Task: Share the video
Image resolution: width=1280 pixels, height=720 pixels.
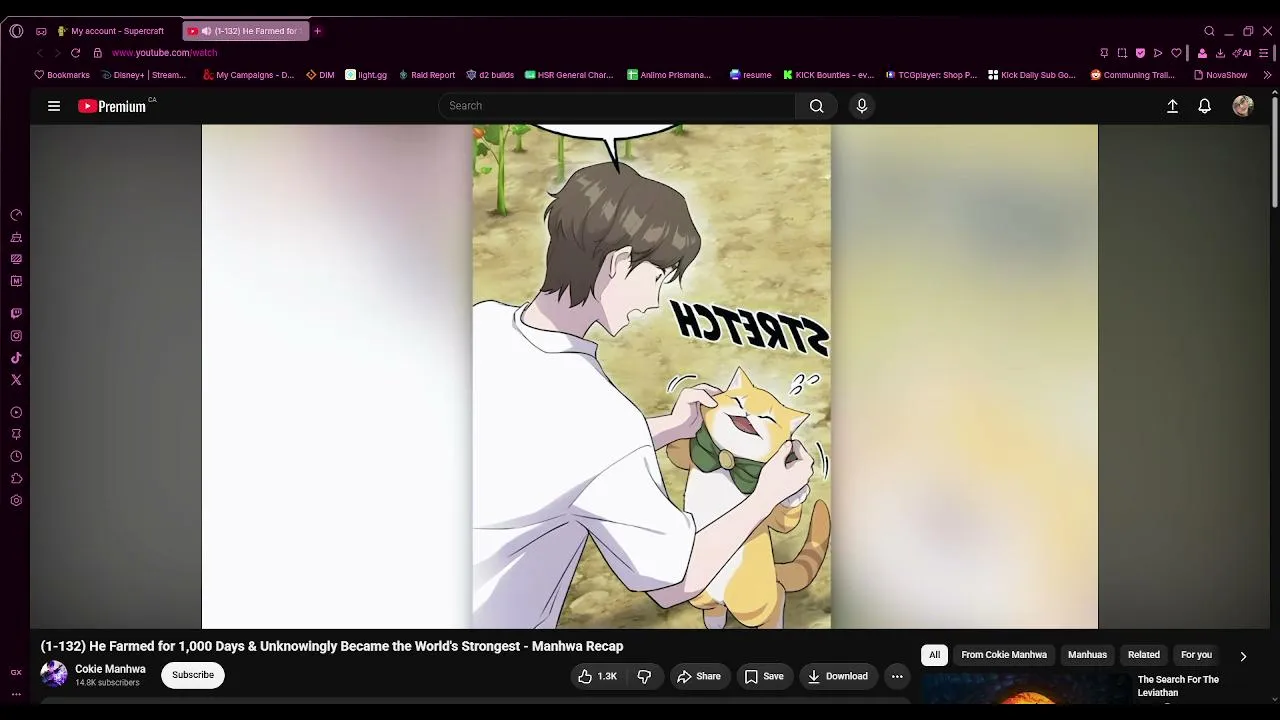Action: [x=699, y=677]
